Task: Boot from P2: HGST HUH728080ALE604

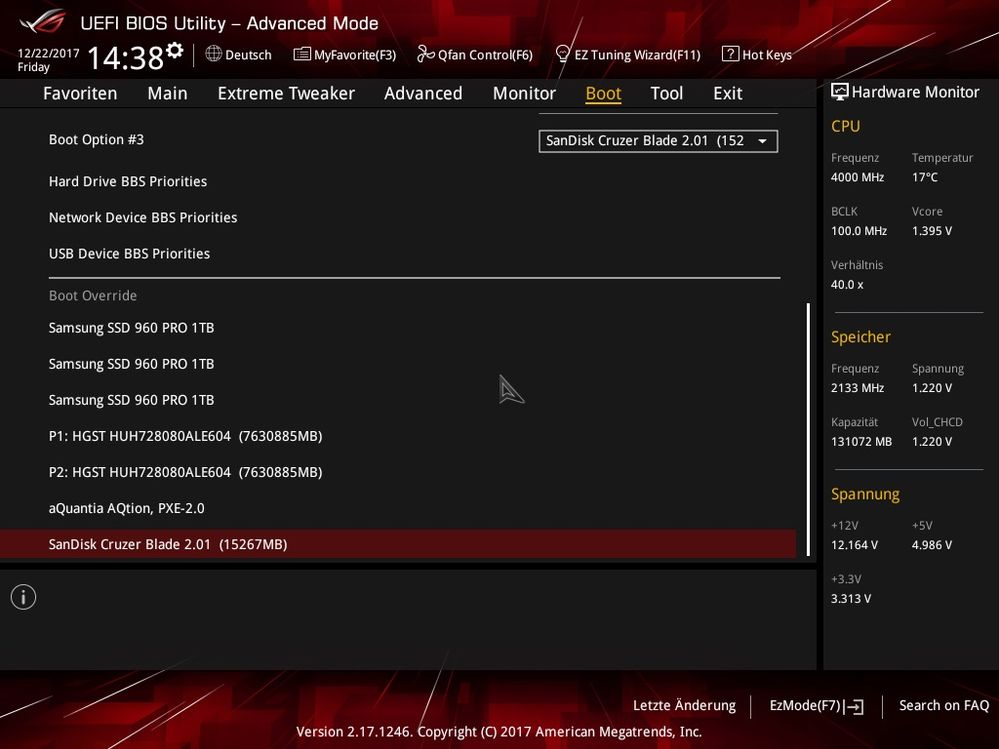Action: pos(185,473)
